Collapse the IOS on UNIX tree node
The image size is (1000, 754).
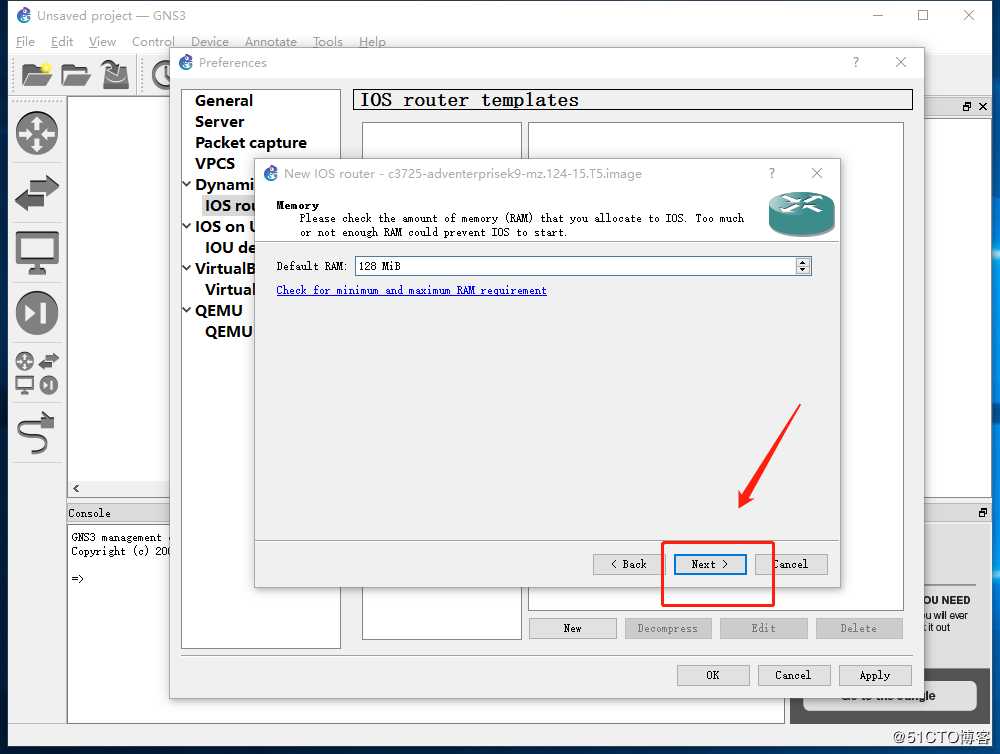point(186,226)
